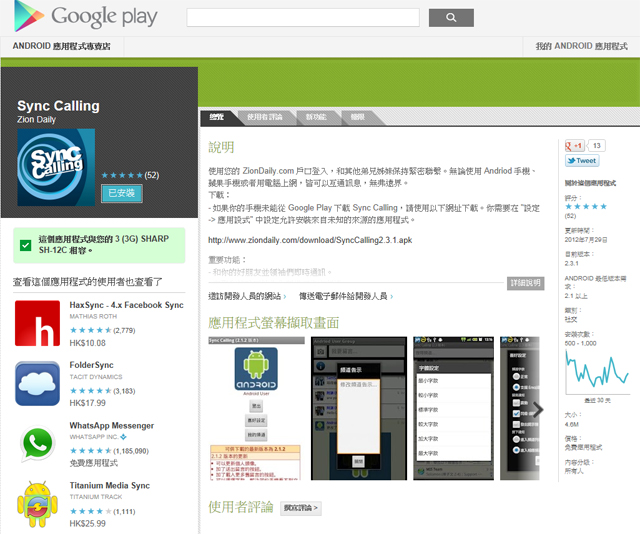Open FolderSync title link
This screenshot has width=640, height=534.
pos(91,365)
